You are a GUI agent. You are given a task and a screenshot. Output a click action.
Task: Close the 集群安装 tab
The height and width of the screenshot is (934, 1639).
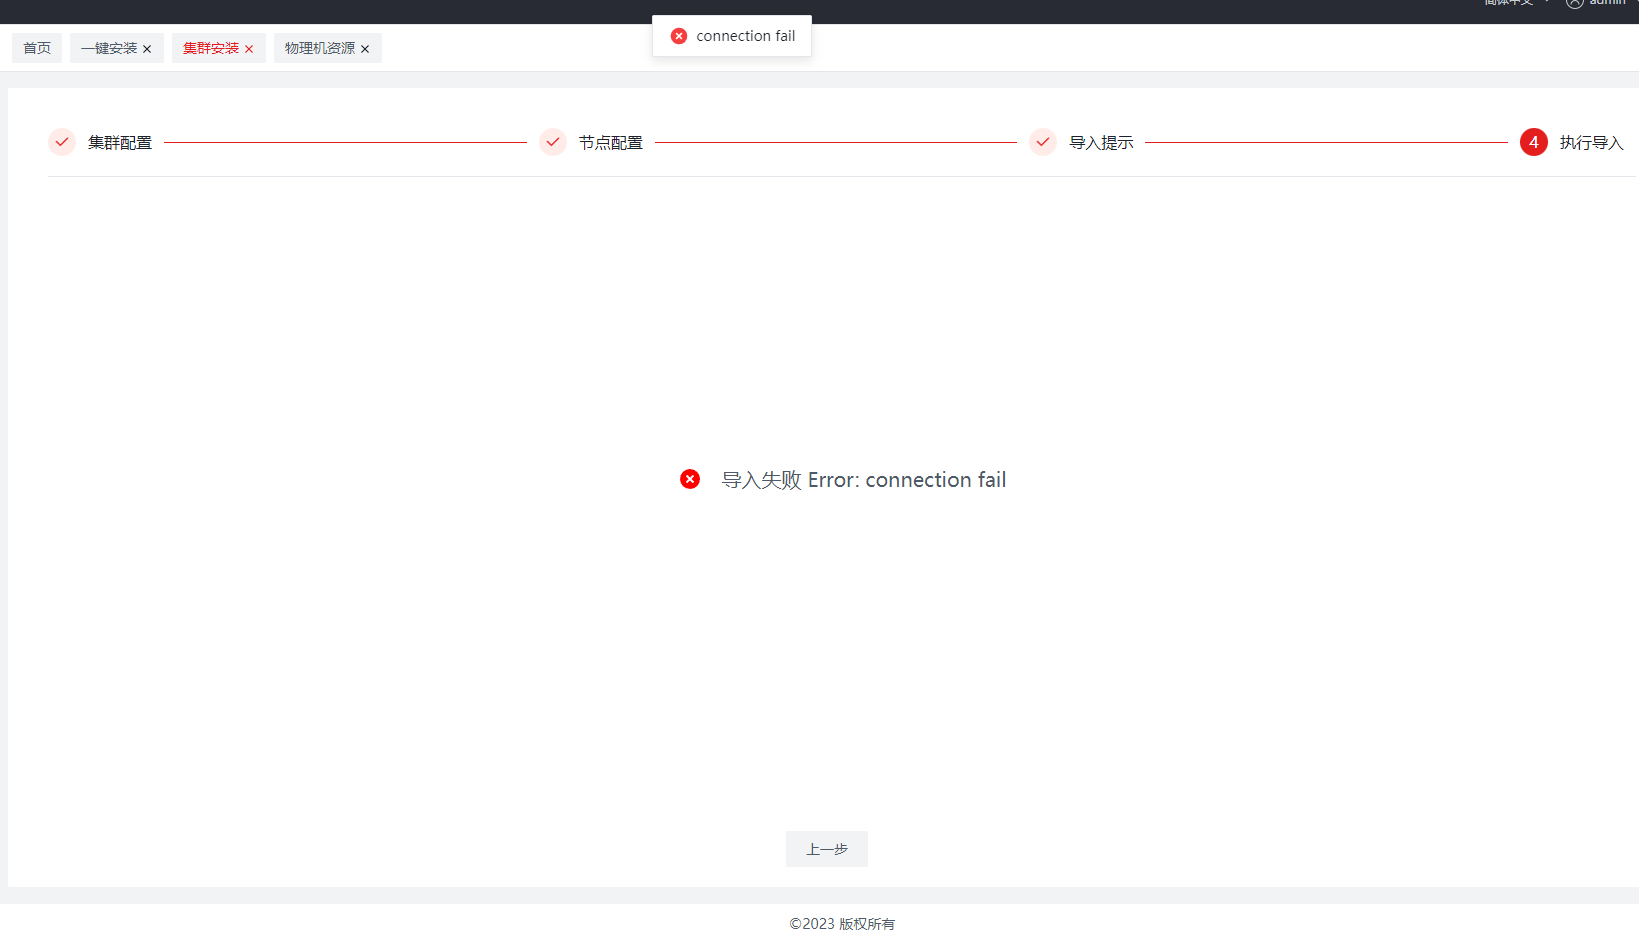coord(249,49)
